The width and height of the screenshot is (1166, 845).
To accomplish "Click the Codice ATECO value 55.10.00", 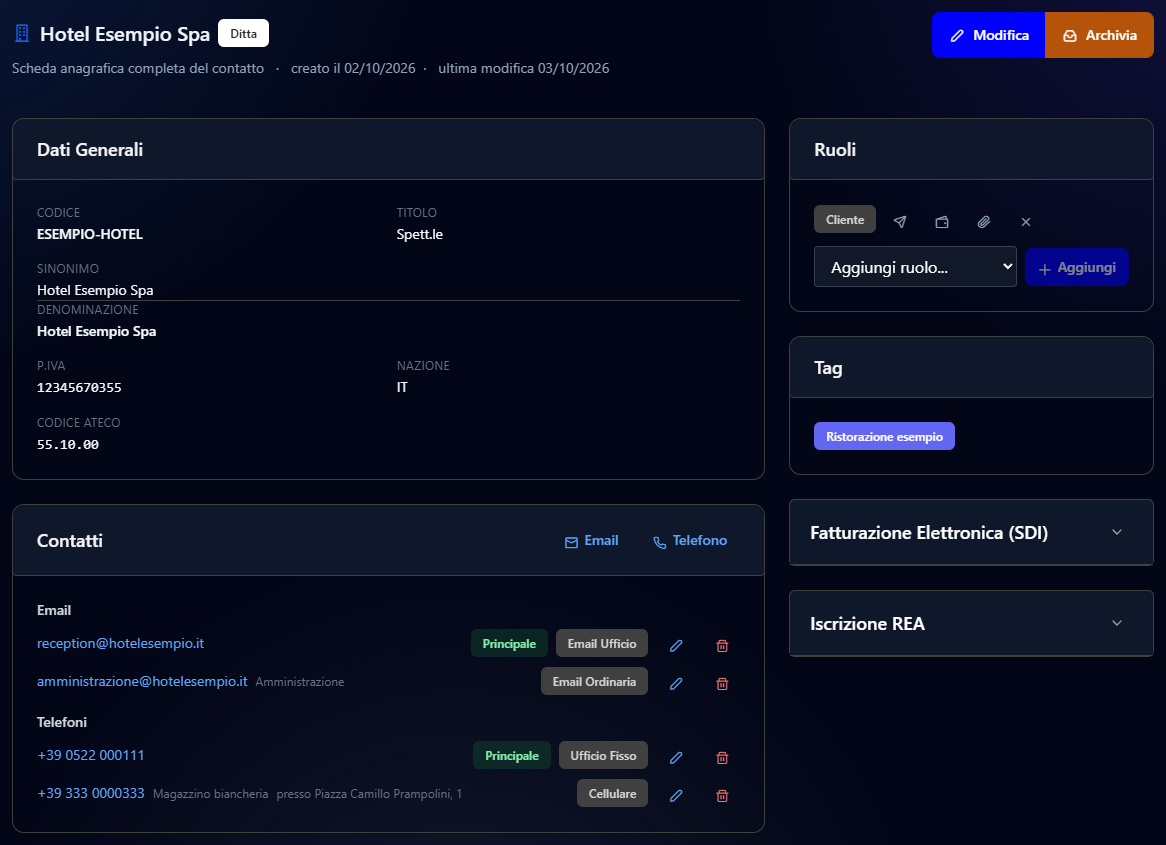I will [68, 444].
